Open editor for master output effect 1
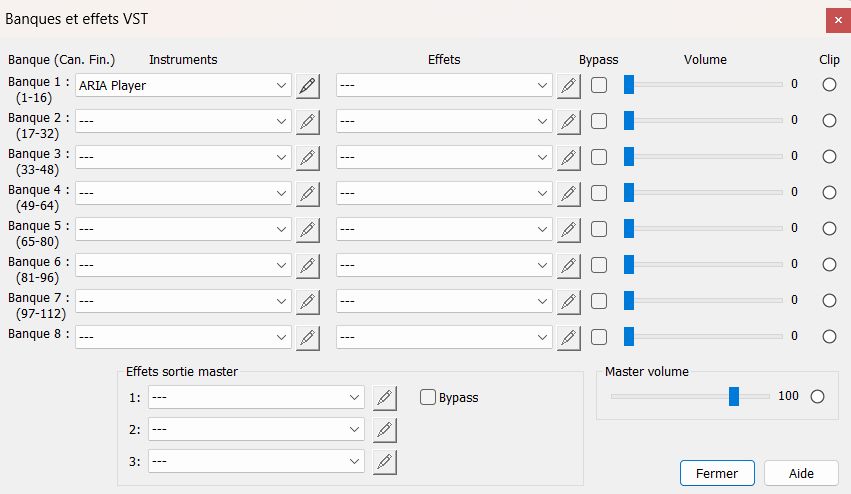This screenshot has height=494, width=851. (x=385, y=398)
